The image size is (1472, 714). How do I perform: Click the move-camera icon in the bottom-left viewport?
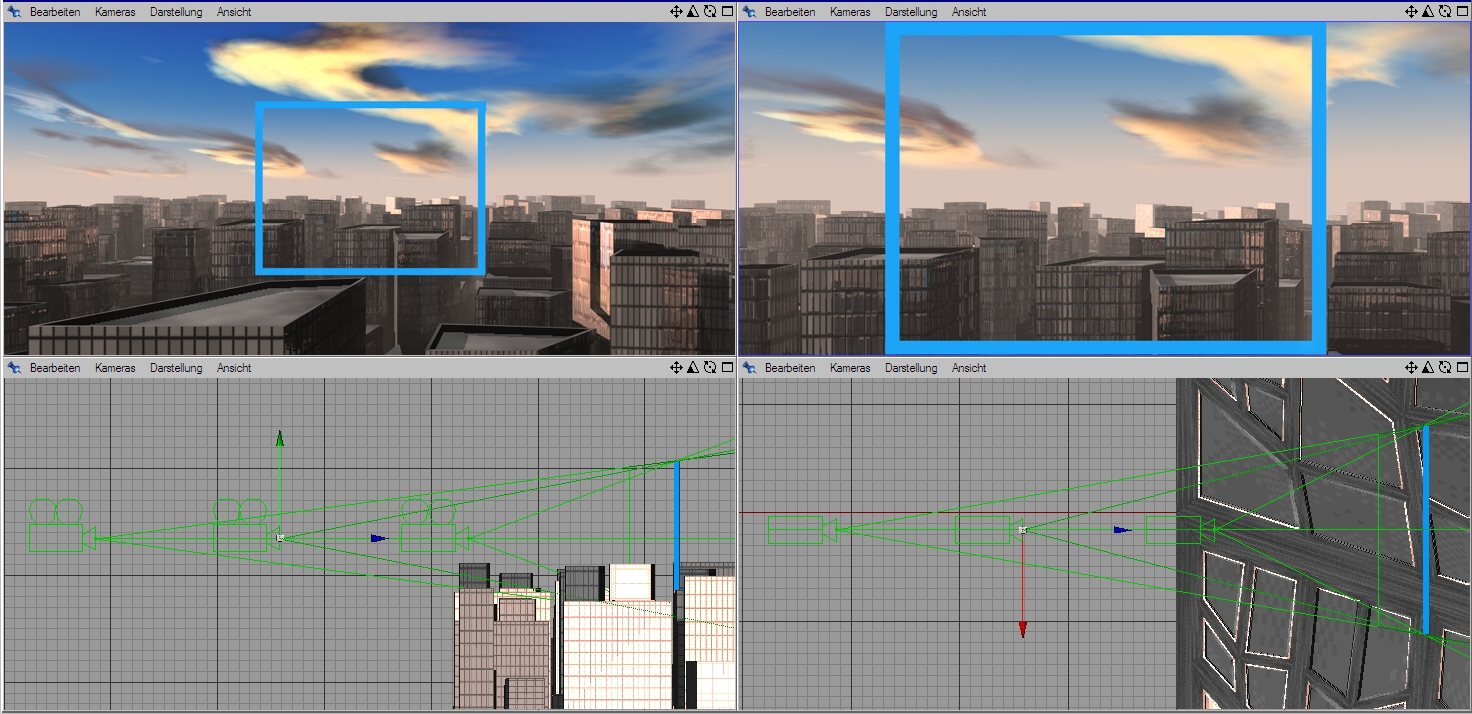click(x=675, y=367)
